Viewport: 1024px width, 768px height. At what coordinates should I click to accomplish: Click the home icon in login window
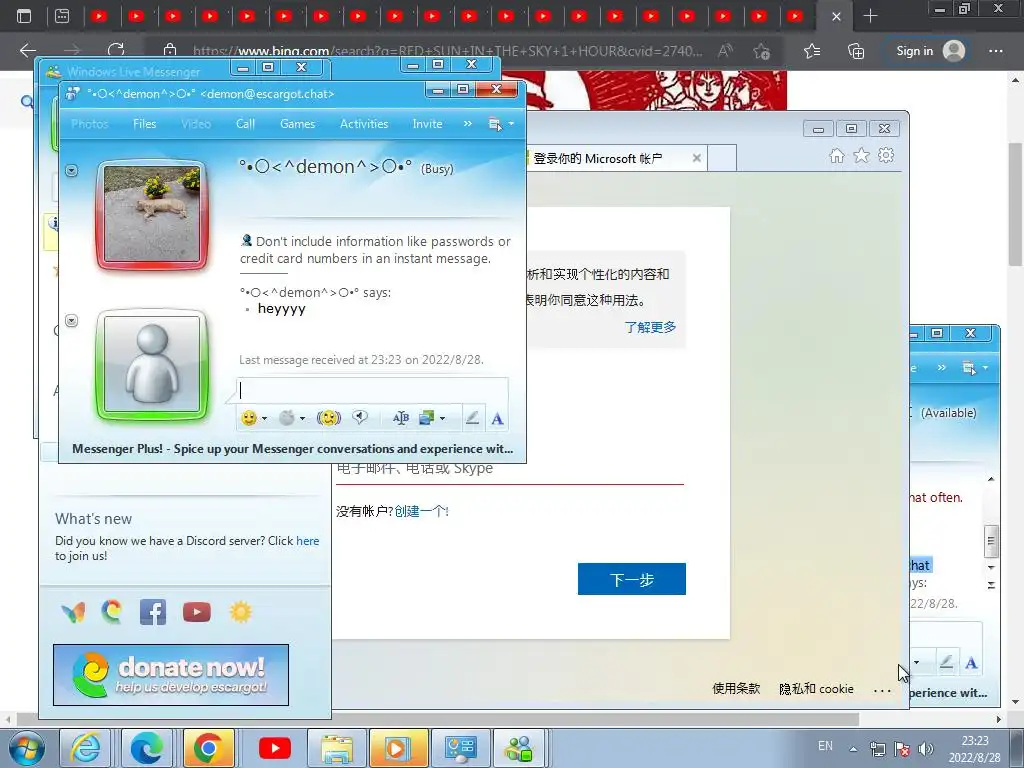(837, 155)
